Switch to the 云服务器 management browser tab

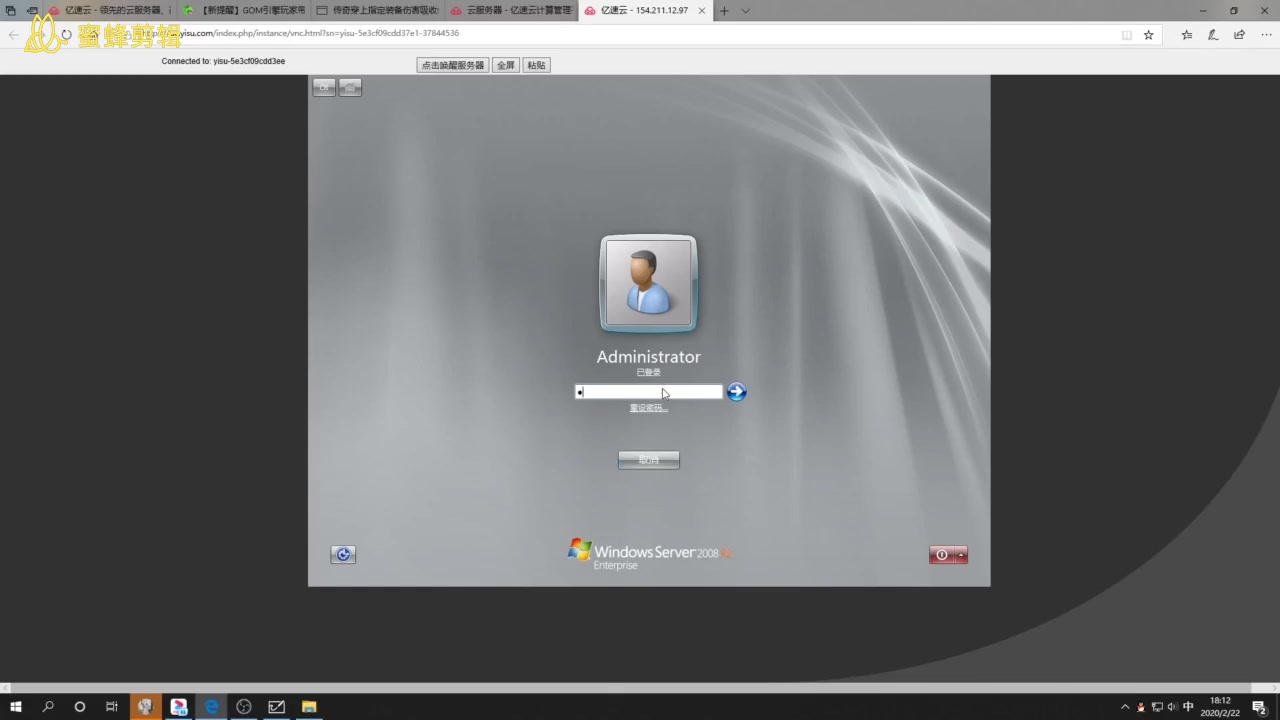click(511, 10)
